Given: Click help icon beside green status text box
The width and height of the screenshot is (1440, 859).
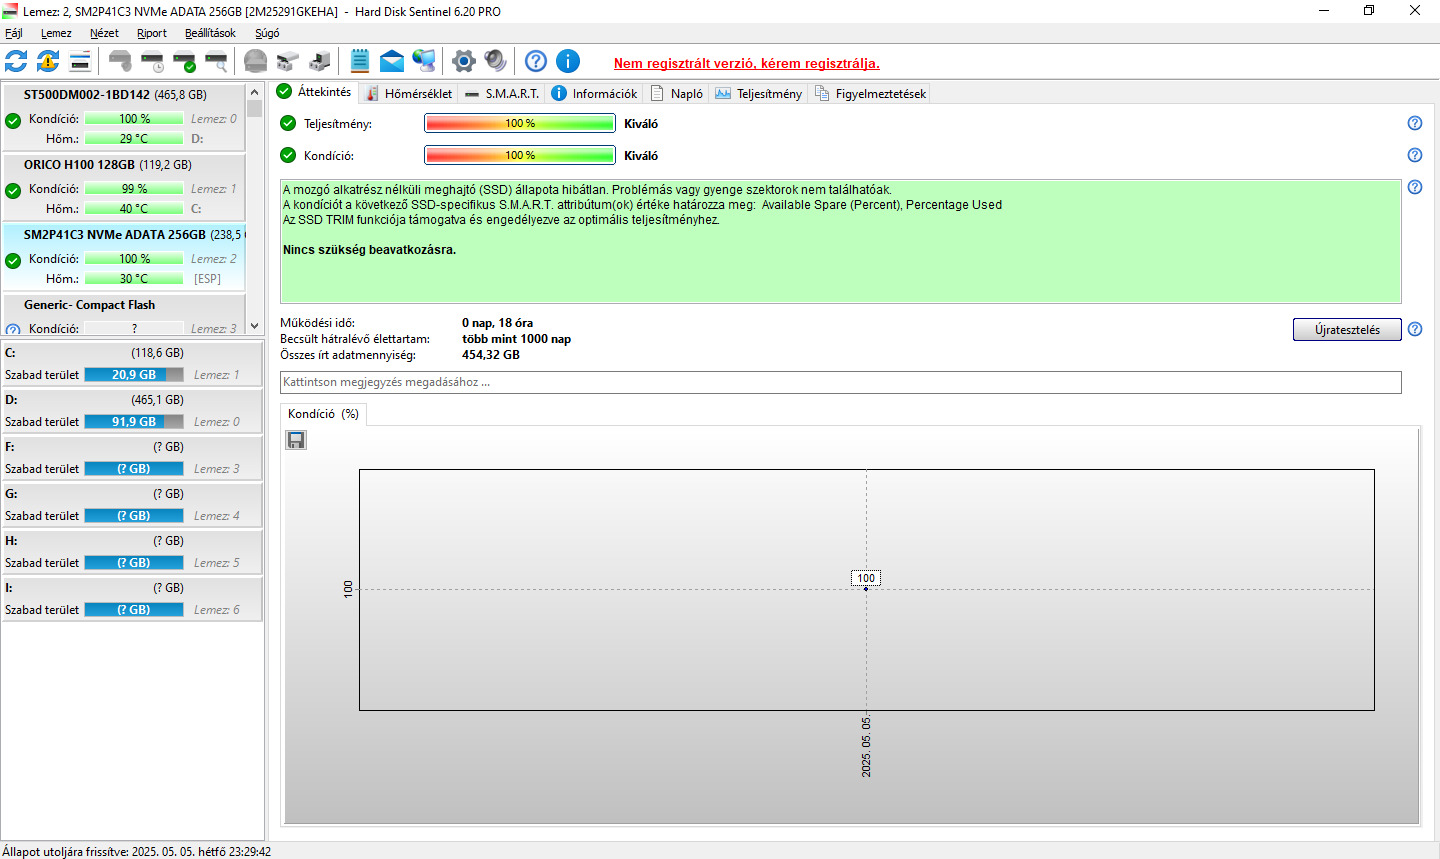Looking at the screenshot, I should [1415, 187].
